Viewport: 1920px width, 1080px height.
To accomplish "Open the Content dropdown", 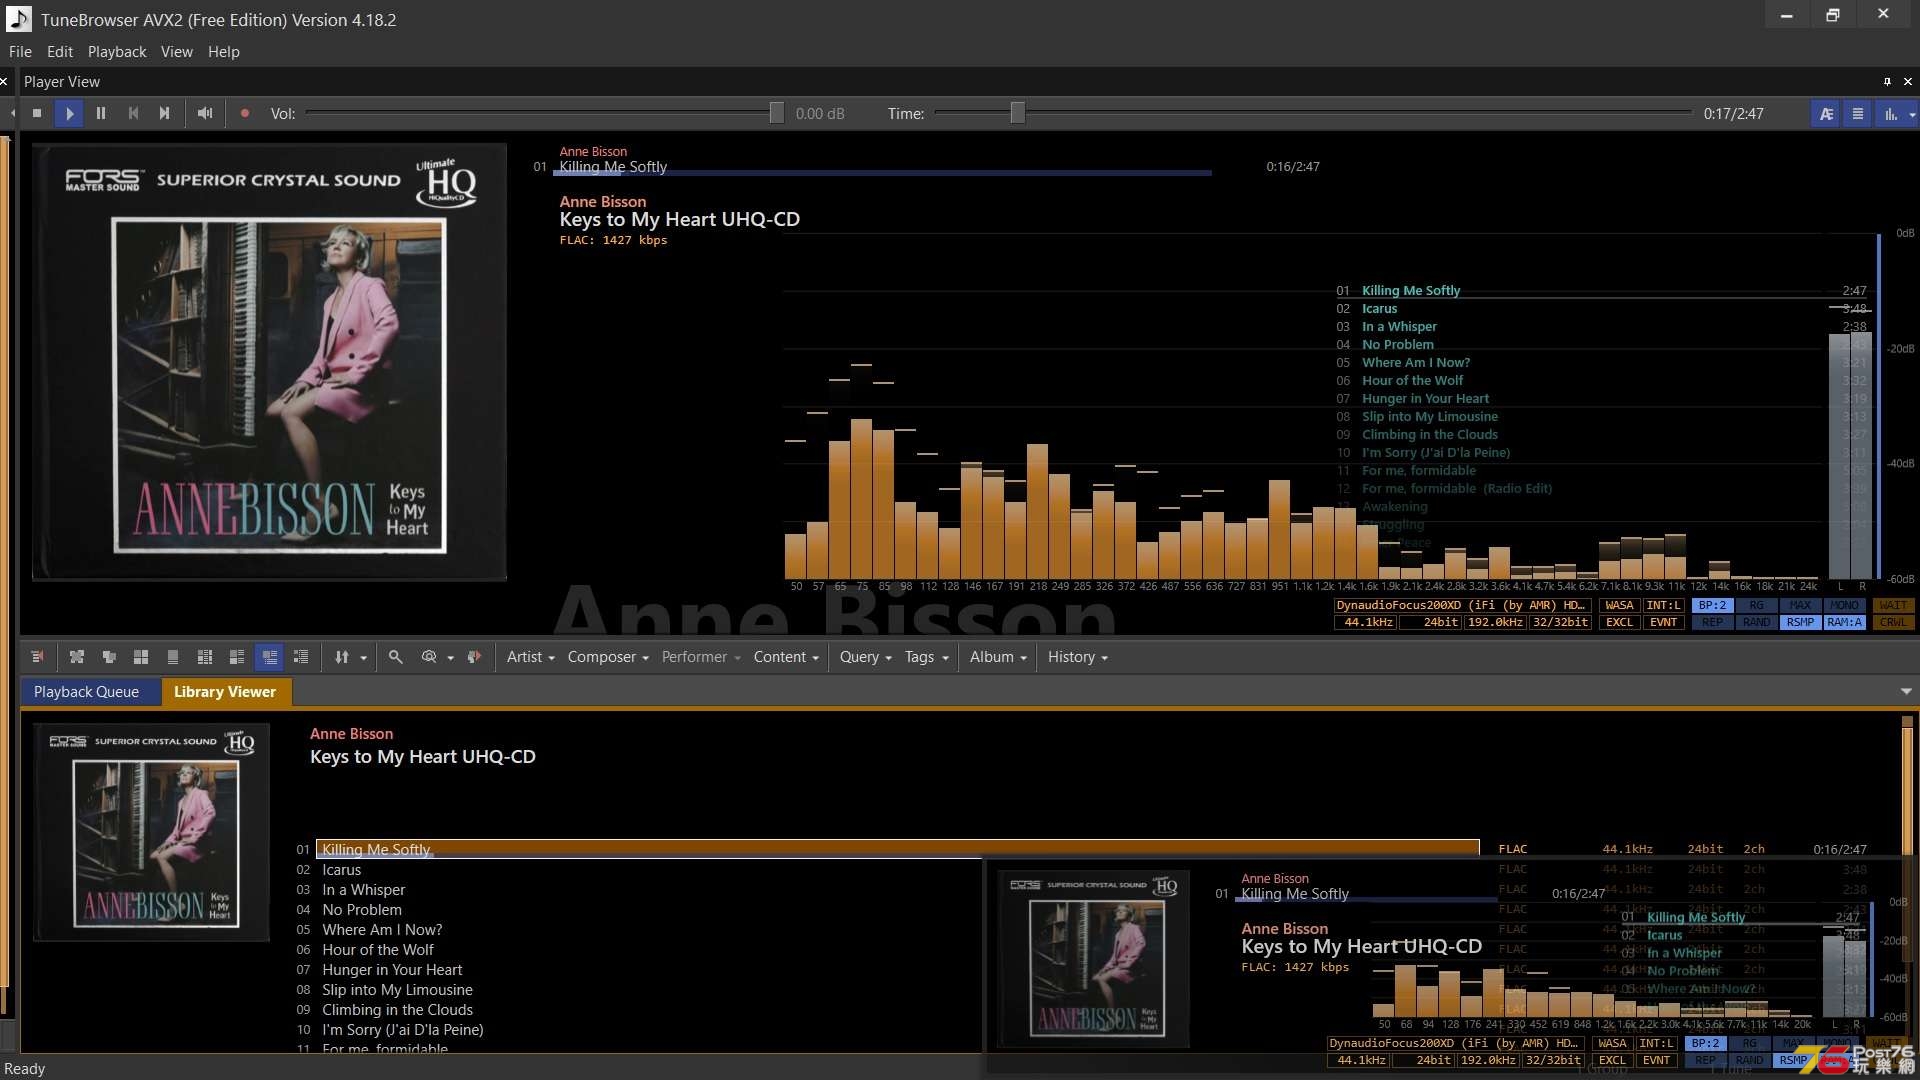I will pyautogui.click(x=786, y=657).
